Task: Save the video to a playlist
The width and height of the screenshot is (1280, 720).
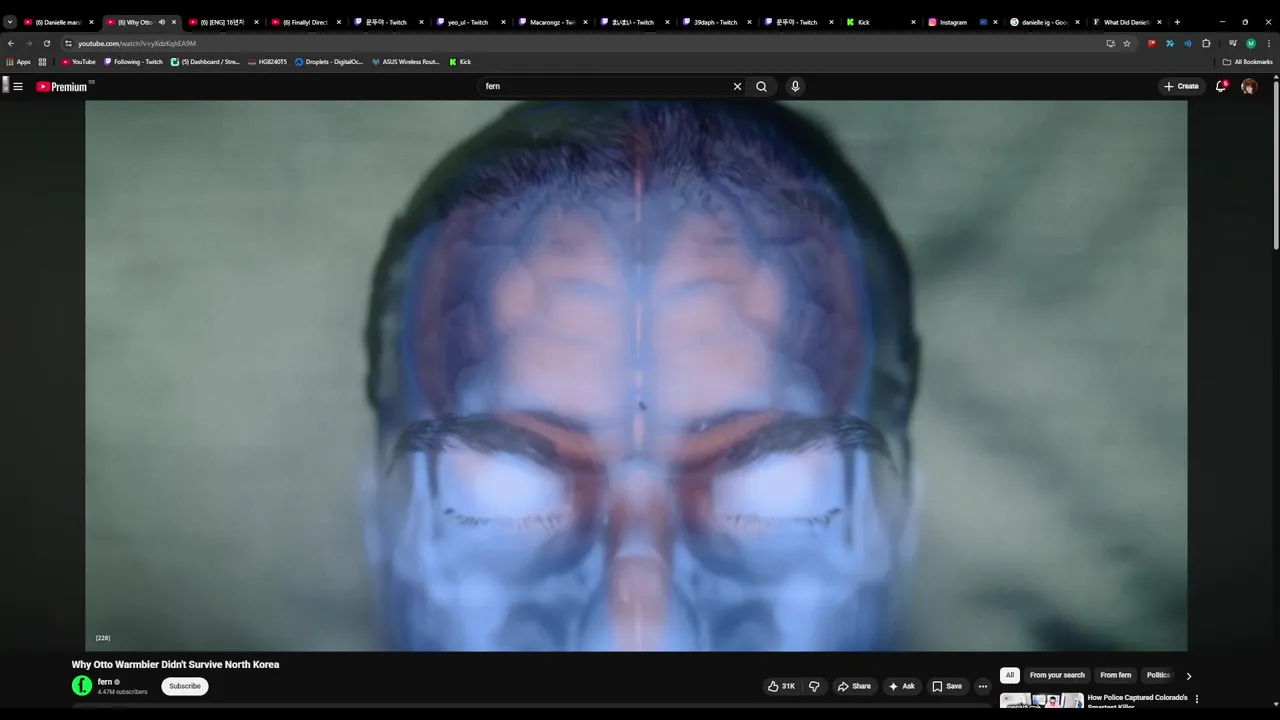Action: [947, 686]
